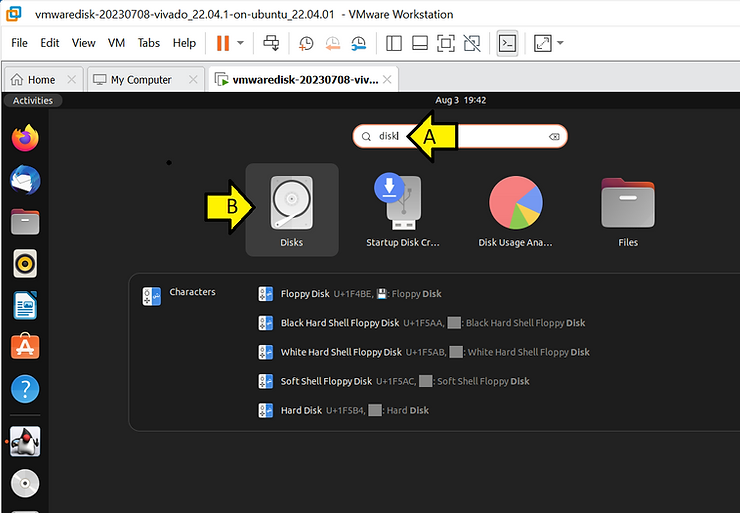Image resolution: width=740 pixels, height=513 pixels.
Task: Toggle the console view toolbar button
Action: (x=507, y=43)
